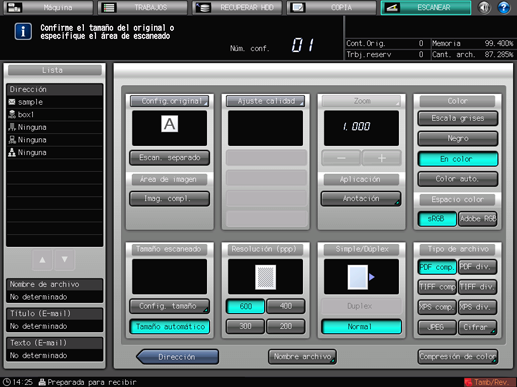The height and width of the screenshot is (387, 517).
Task: Click the box icon next to box1
Action: tap(12, 114)
